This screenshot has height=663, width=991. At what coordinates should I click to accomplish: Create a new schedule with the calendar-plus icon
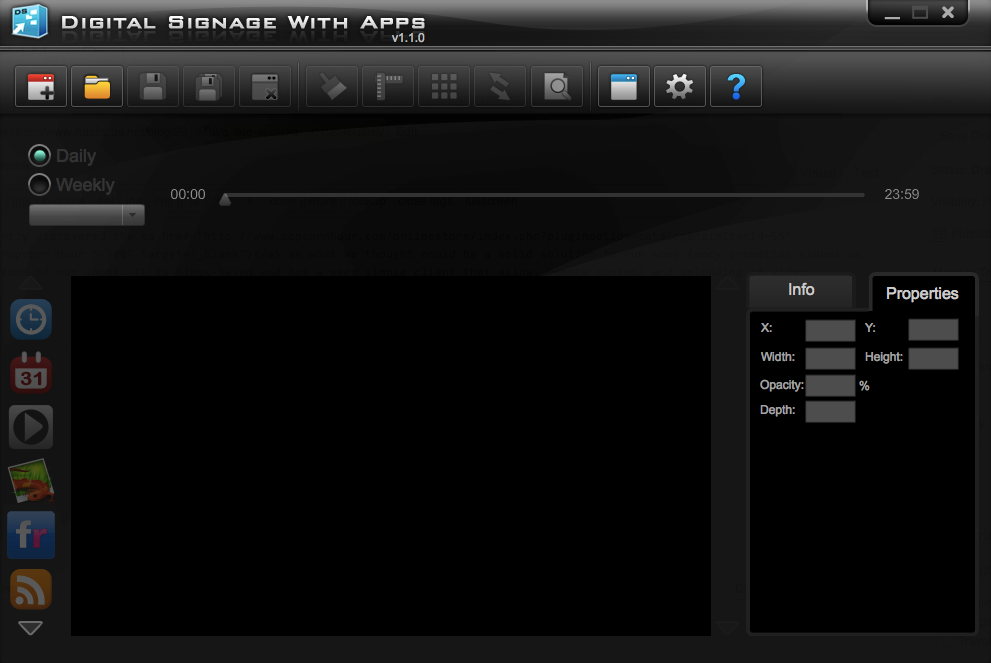coord(41,87)
